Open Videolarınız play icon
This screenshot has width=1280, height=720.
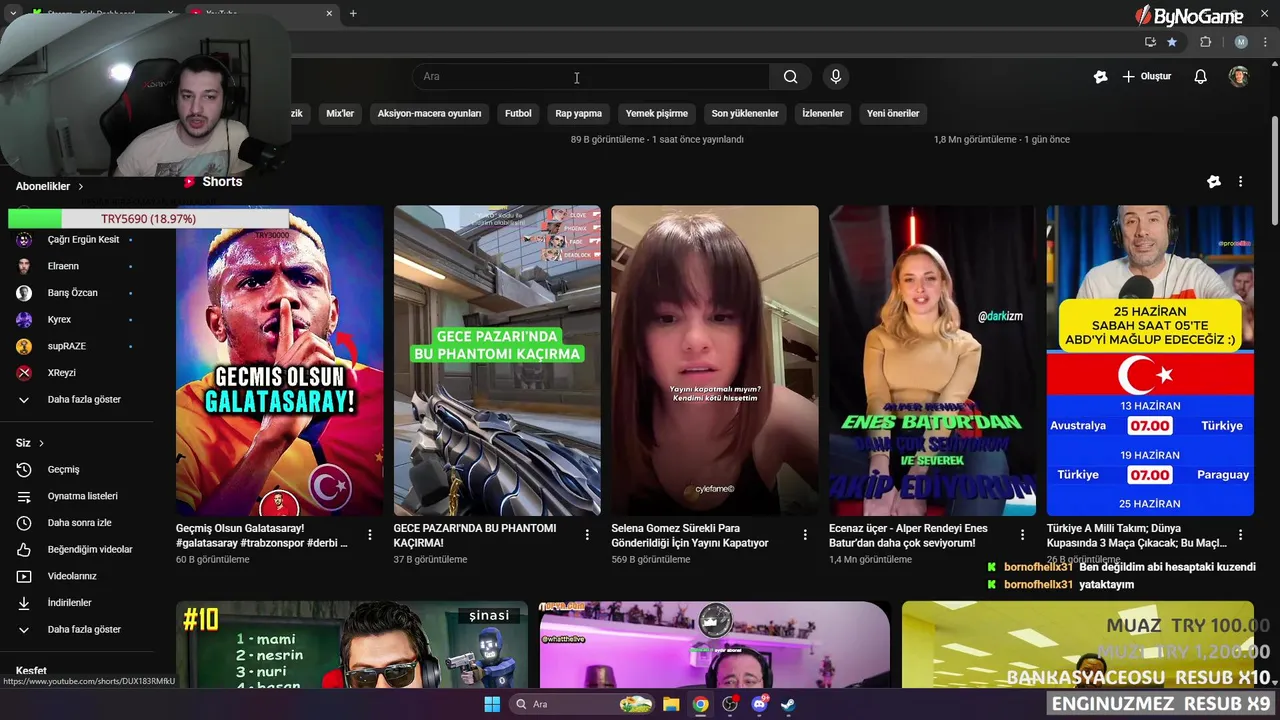[x=24, y=576]
